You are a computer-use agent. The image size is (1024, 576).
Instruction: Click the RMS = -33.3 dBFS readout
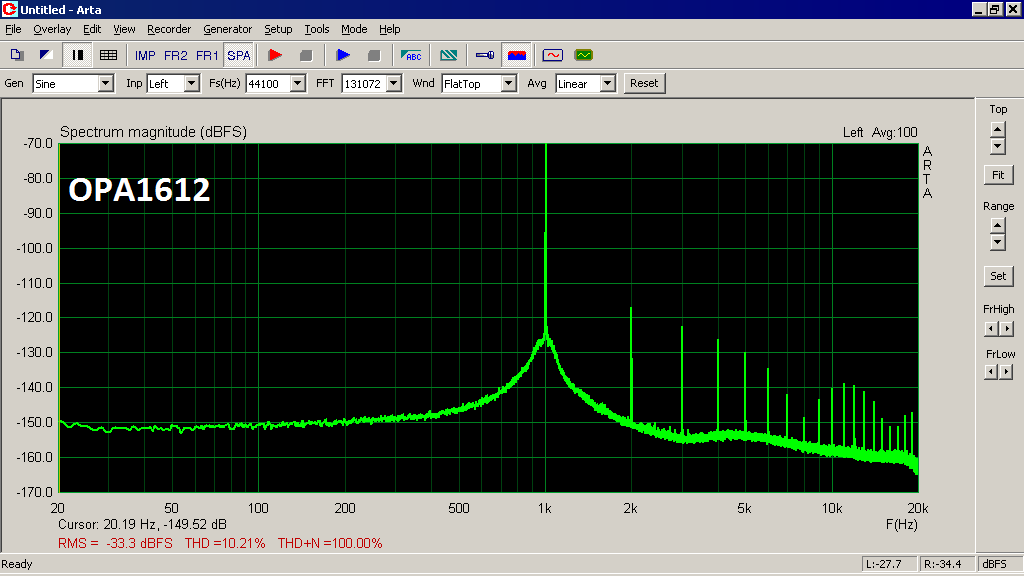pos(116,543)
